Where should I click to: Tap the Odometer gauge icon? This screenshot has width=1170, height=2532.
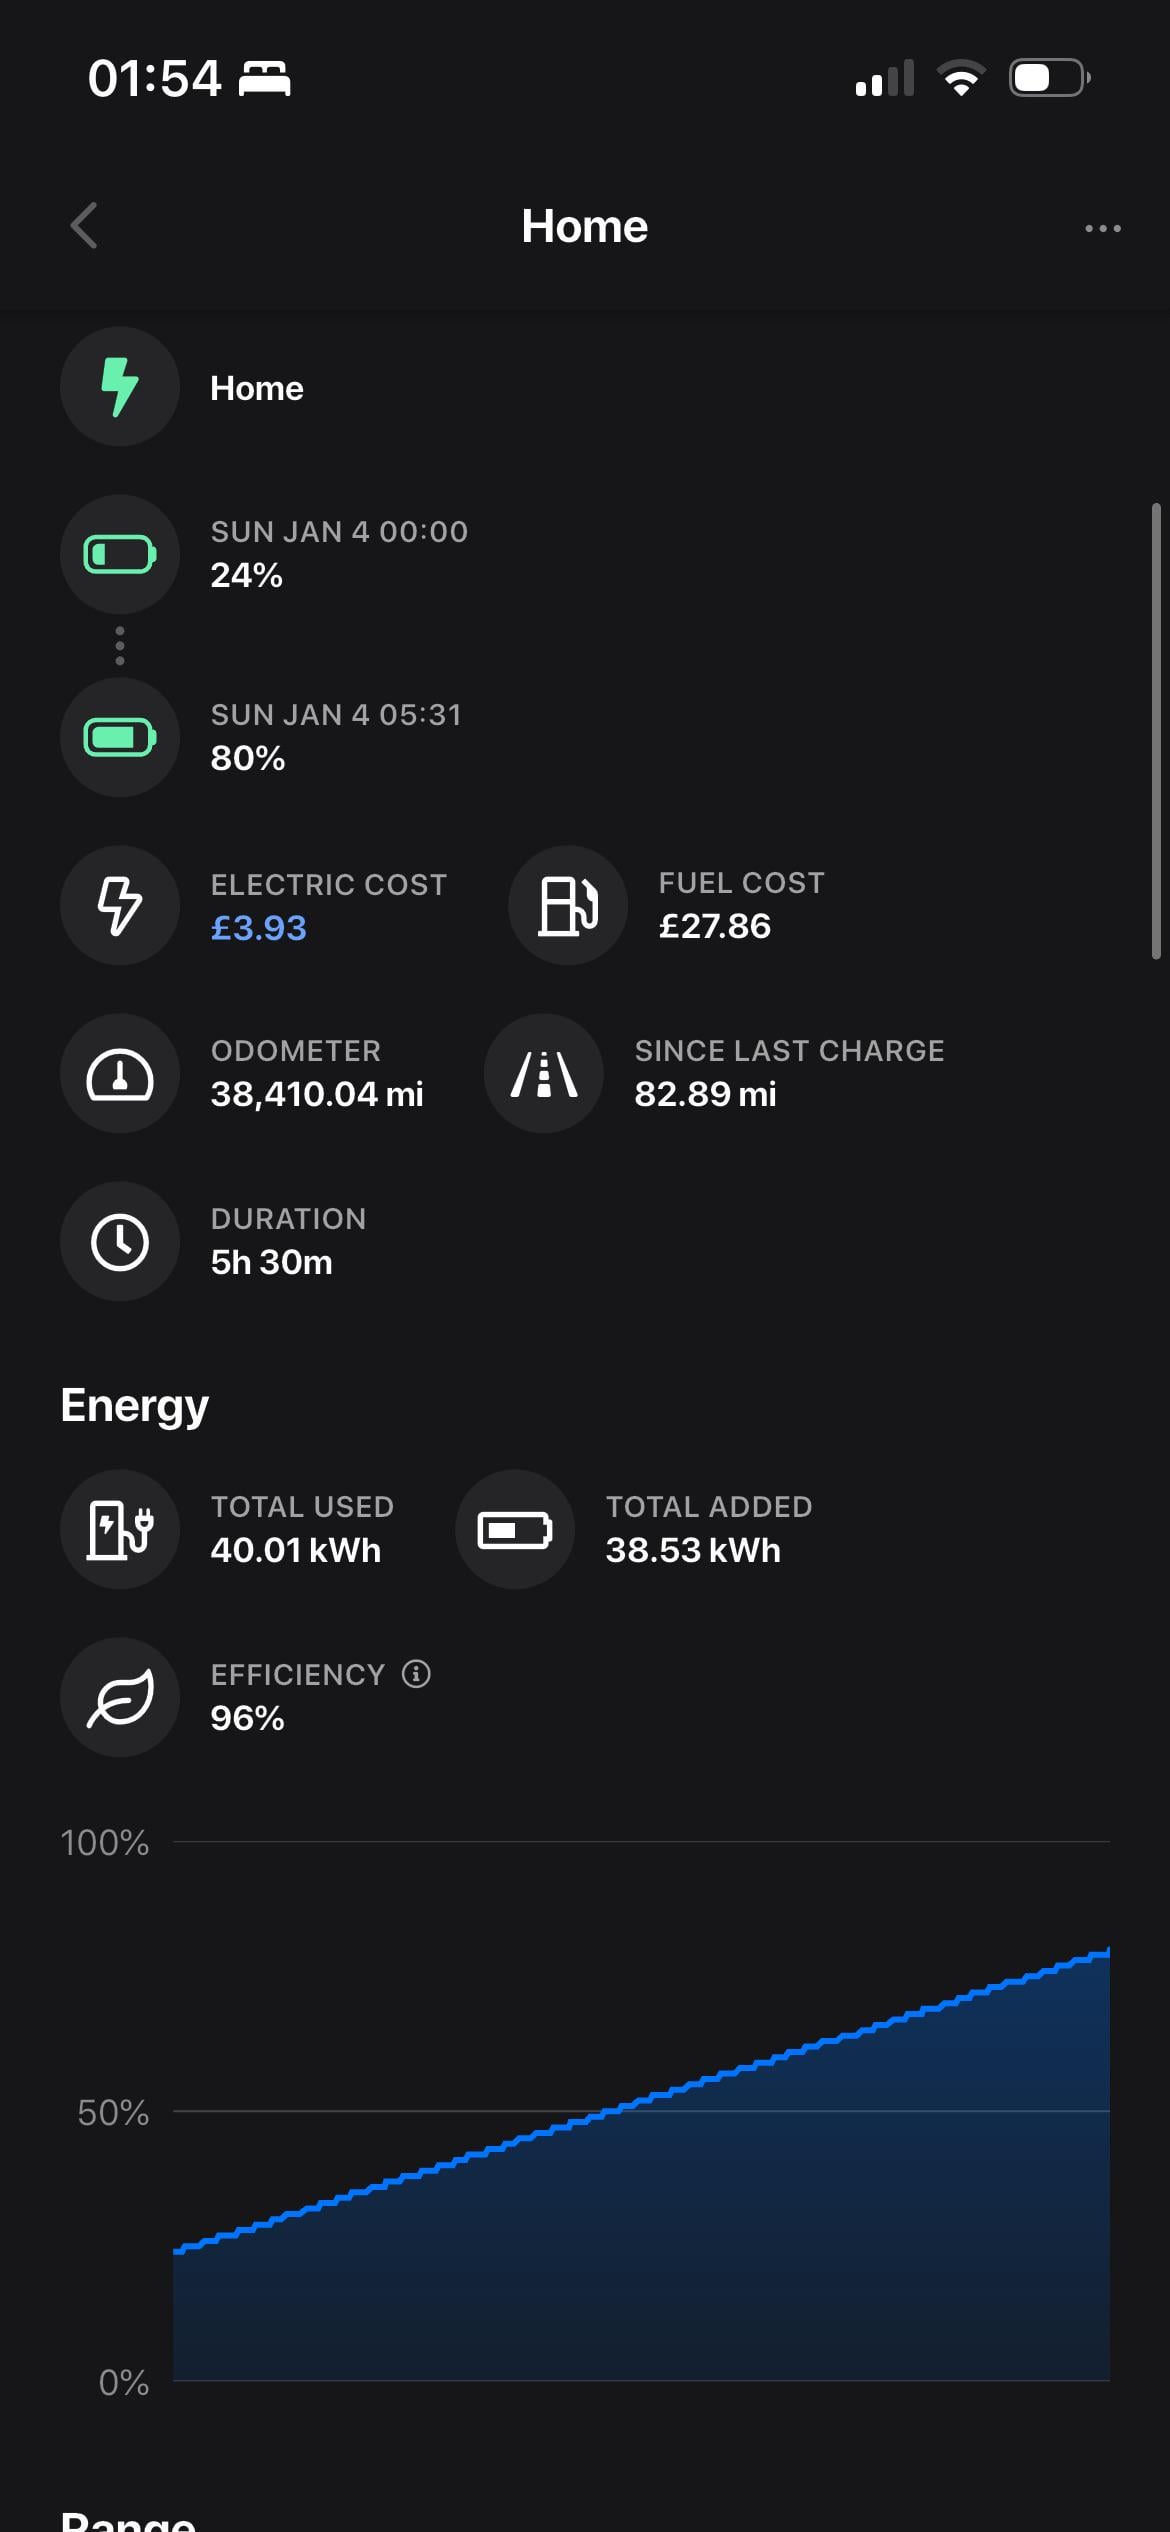coord(120,1074)
